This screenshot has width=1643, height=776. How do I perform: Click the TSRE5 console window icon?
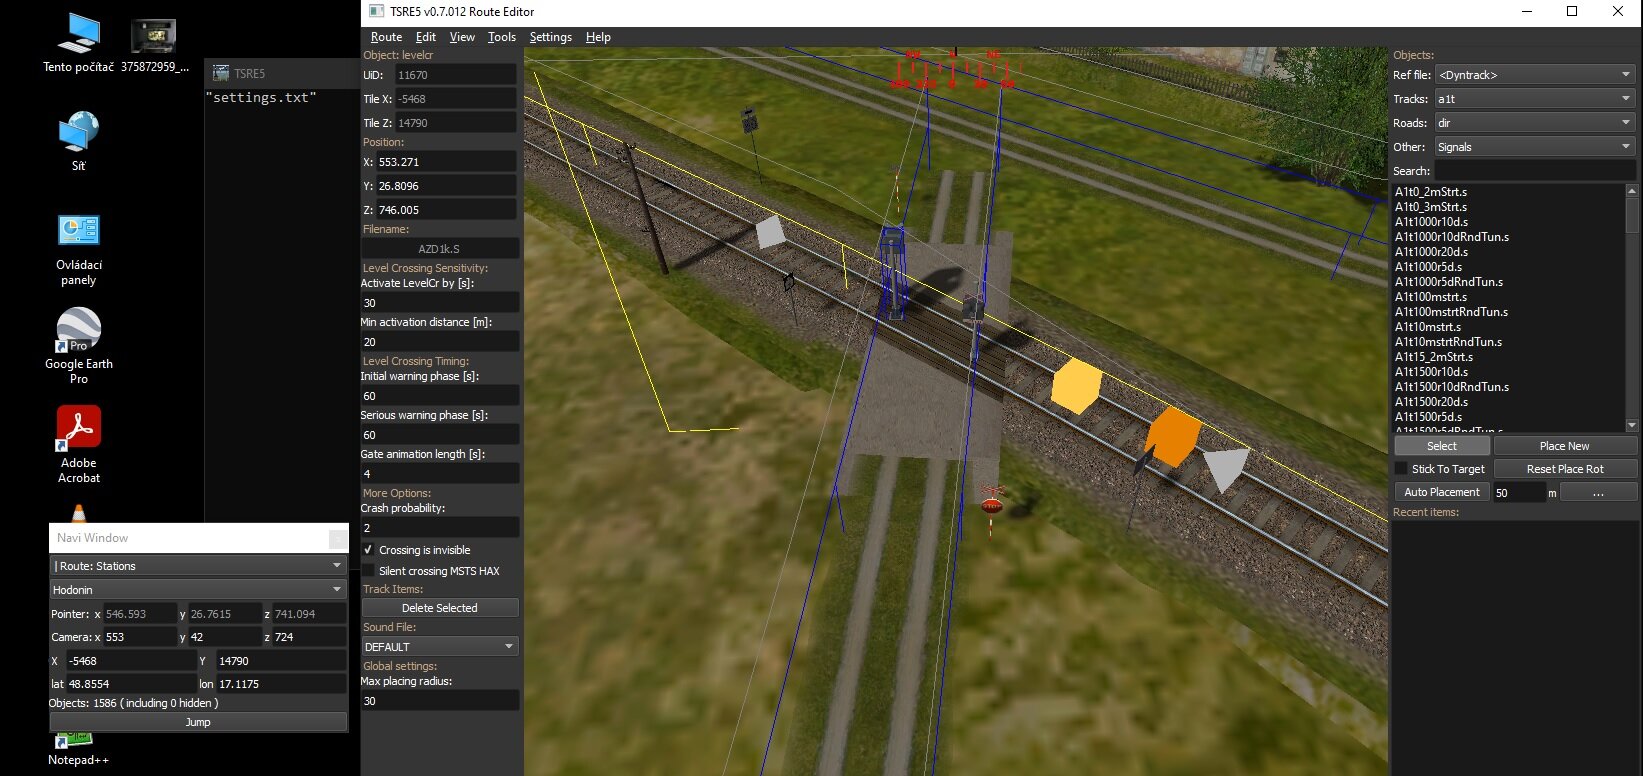[221, 73]
